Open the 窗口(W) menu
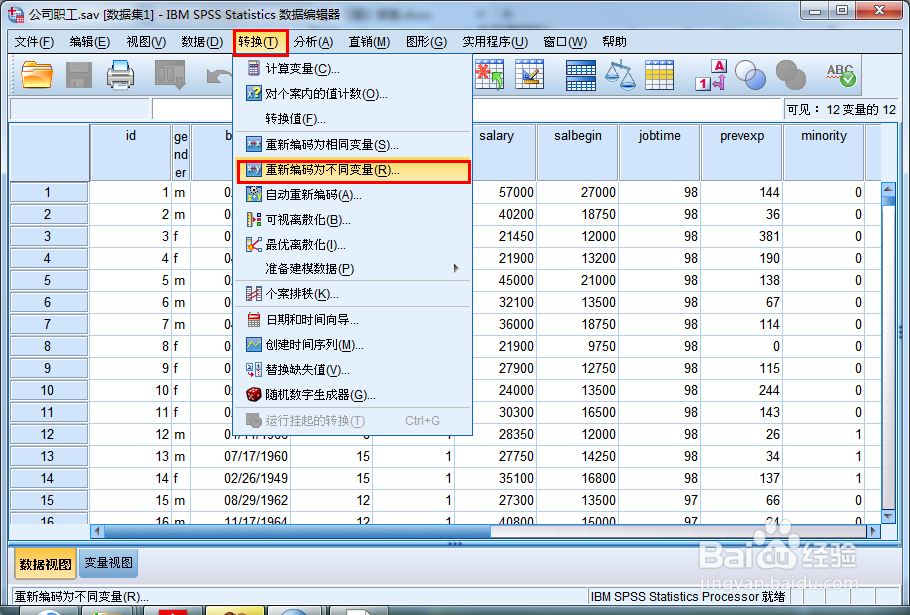The width and height of the screenshot is (910, 615). pos(565,42)
